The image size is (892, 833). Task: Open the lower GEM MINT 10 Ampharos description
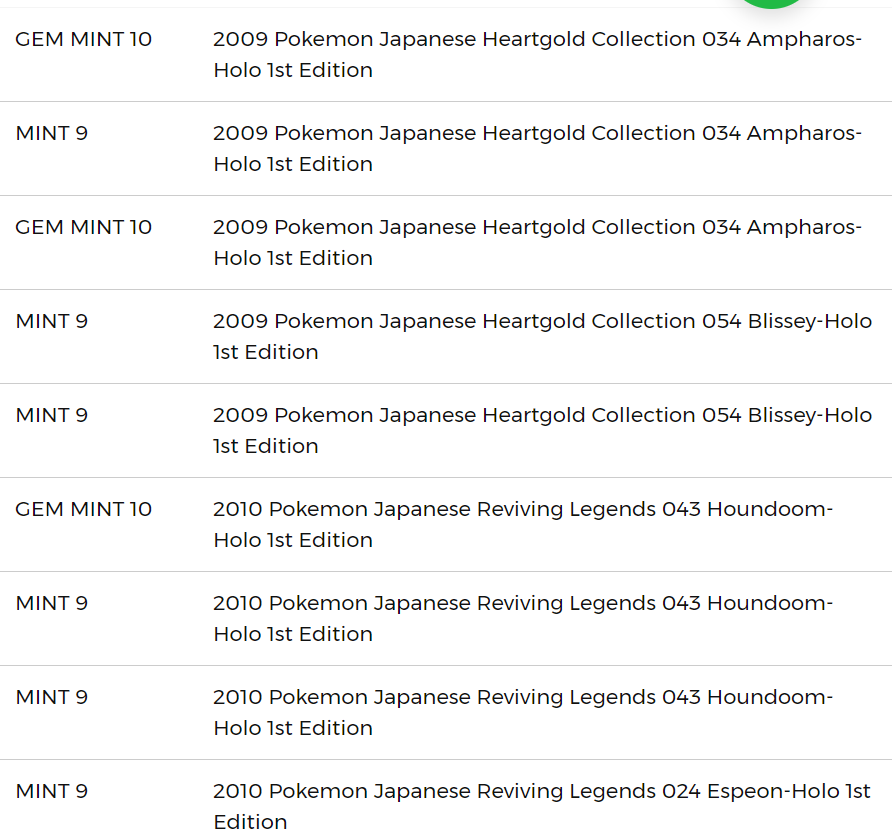point(538,242)
